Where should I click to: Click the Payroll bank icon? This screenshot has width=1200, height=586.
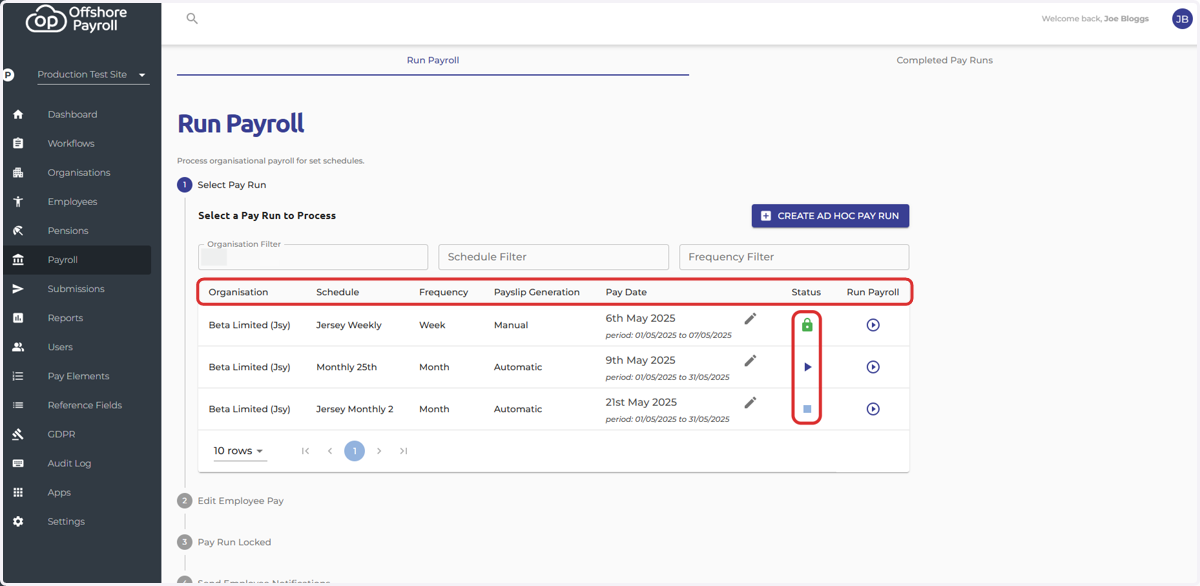[18, 260]
